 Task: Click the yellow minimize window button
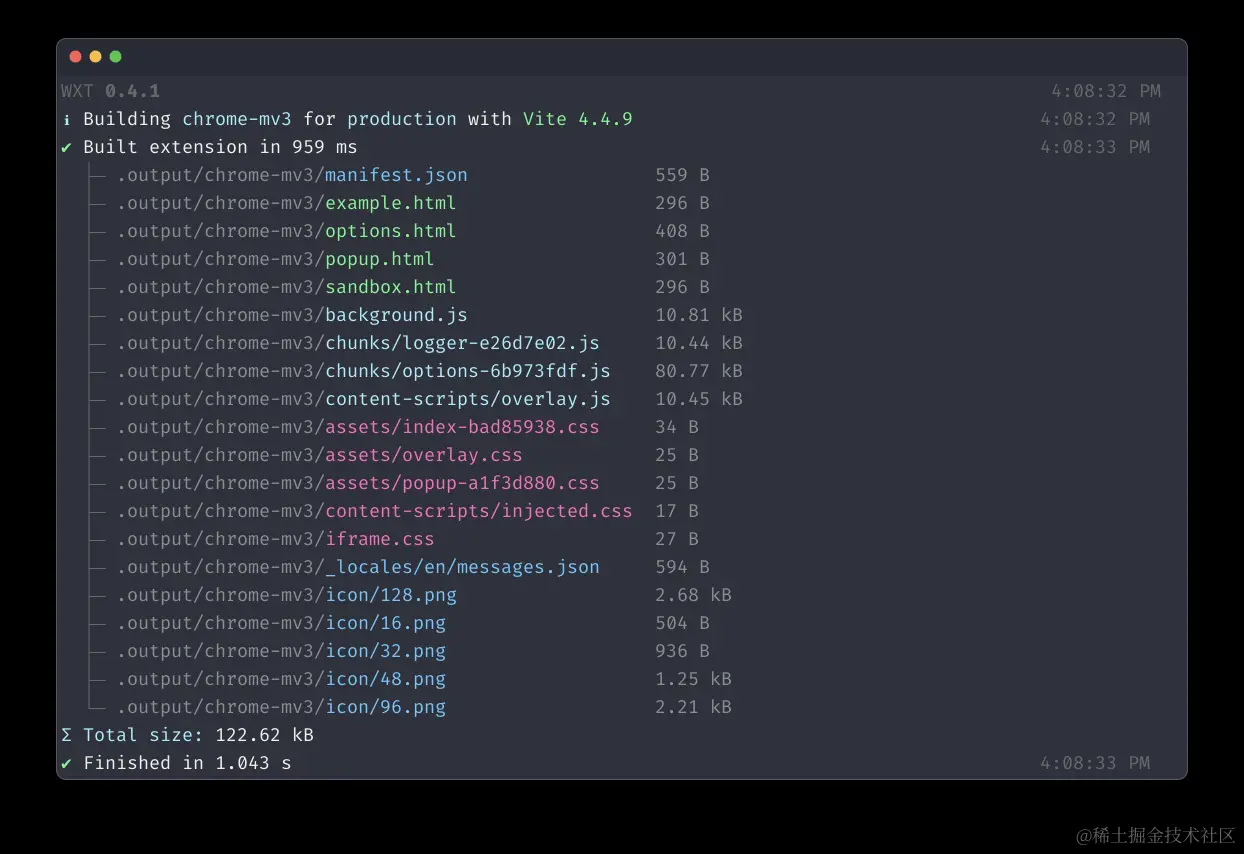(x=96, y=57)
